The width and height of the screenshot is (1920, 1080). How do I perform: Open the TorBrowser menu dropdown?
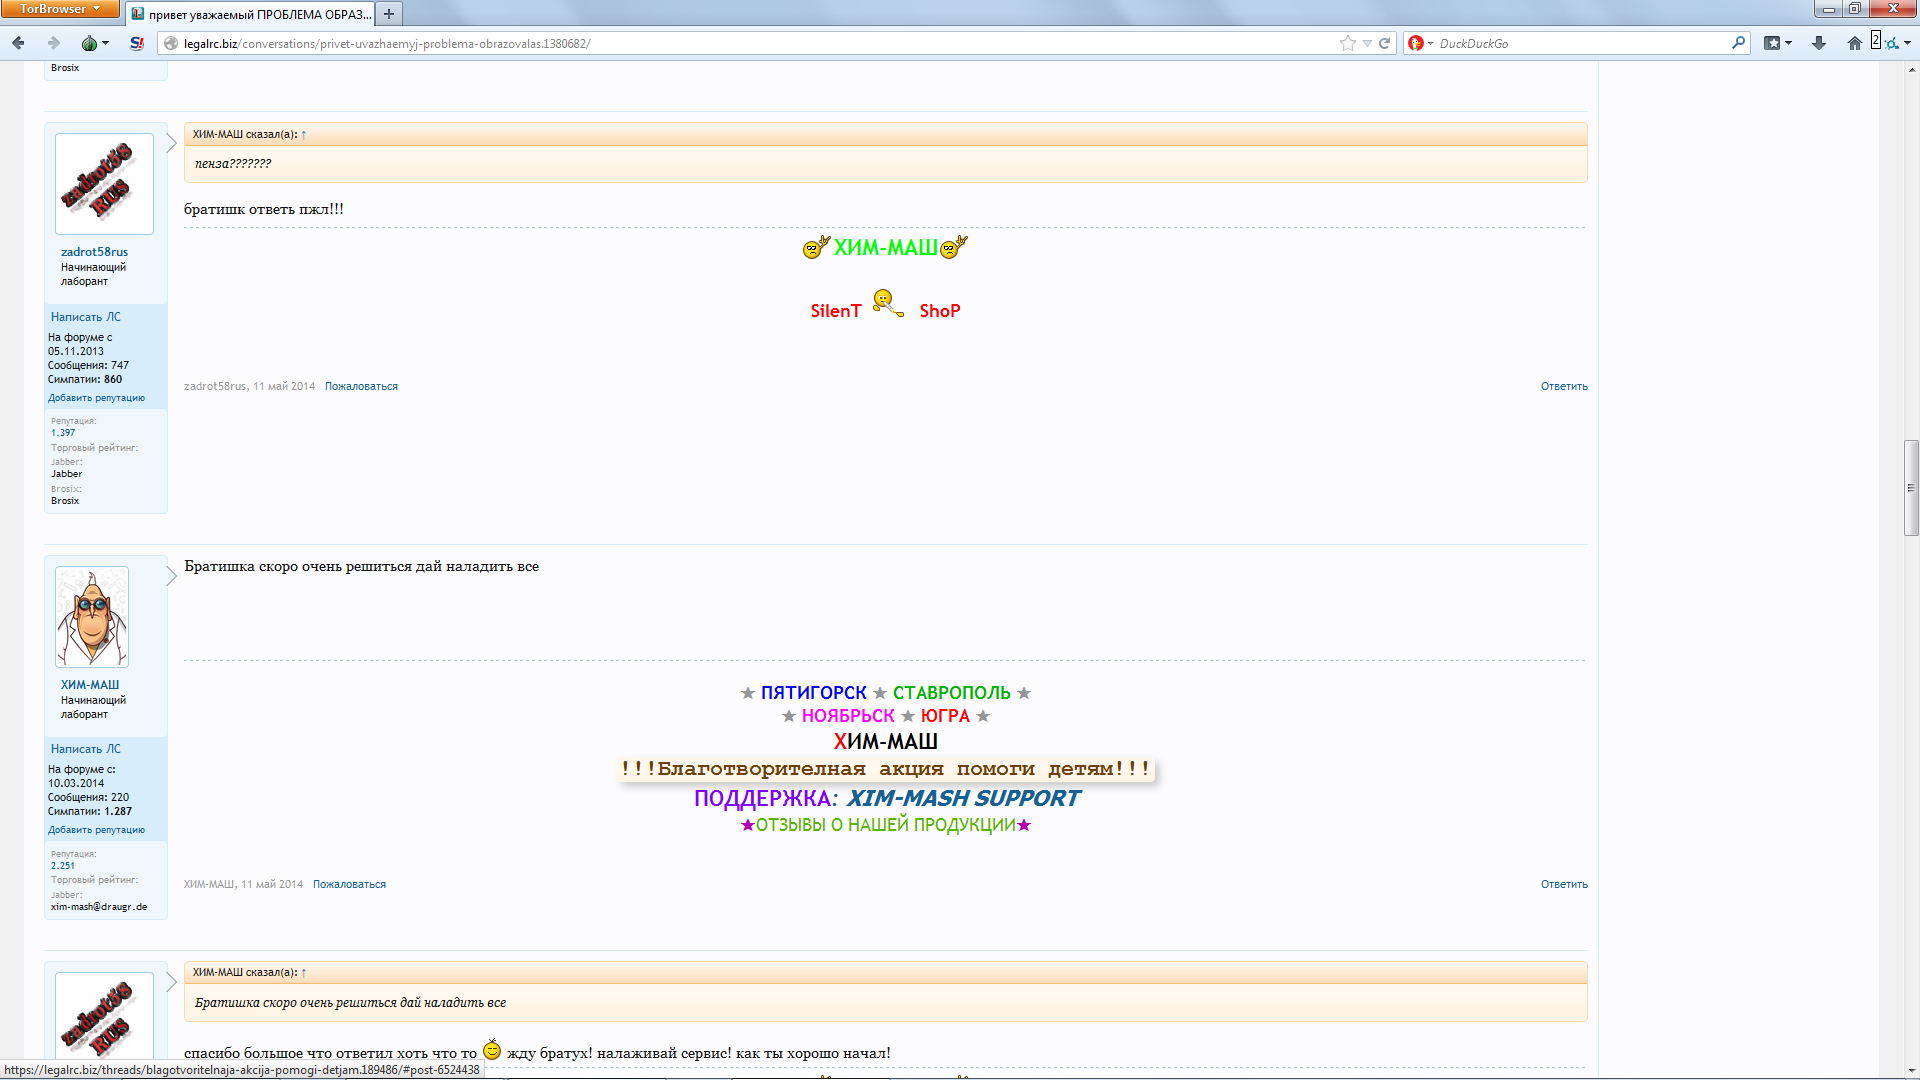coord(60,9)
